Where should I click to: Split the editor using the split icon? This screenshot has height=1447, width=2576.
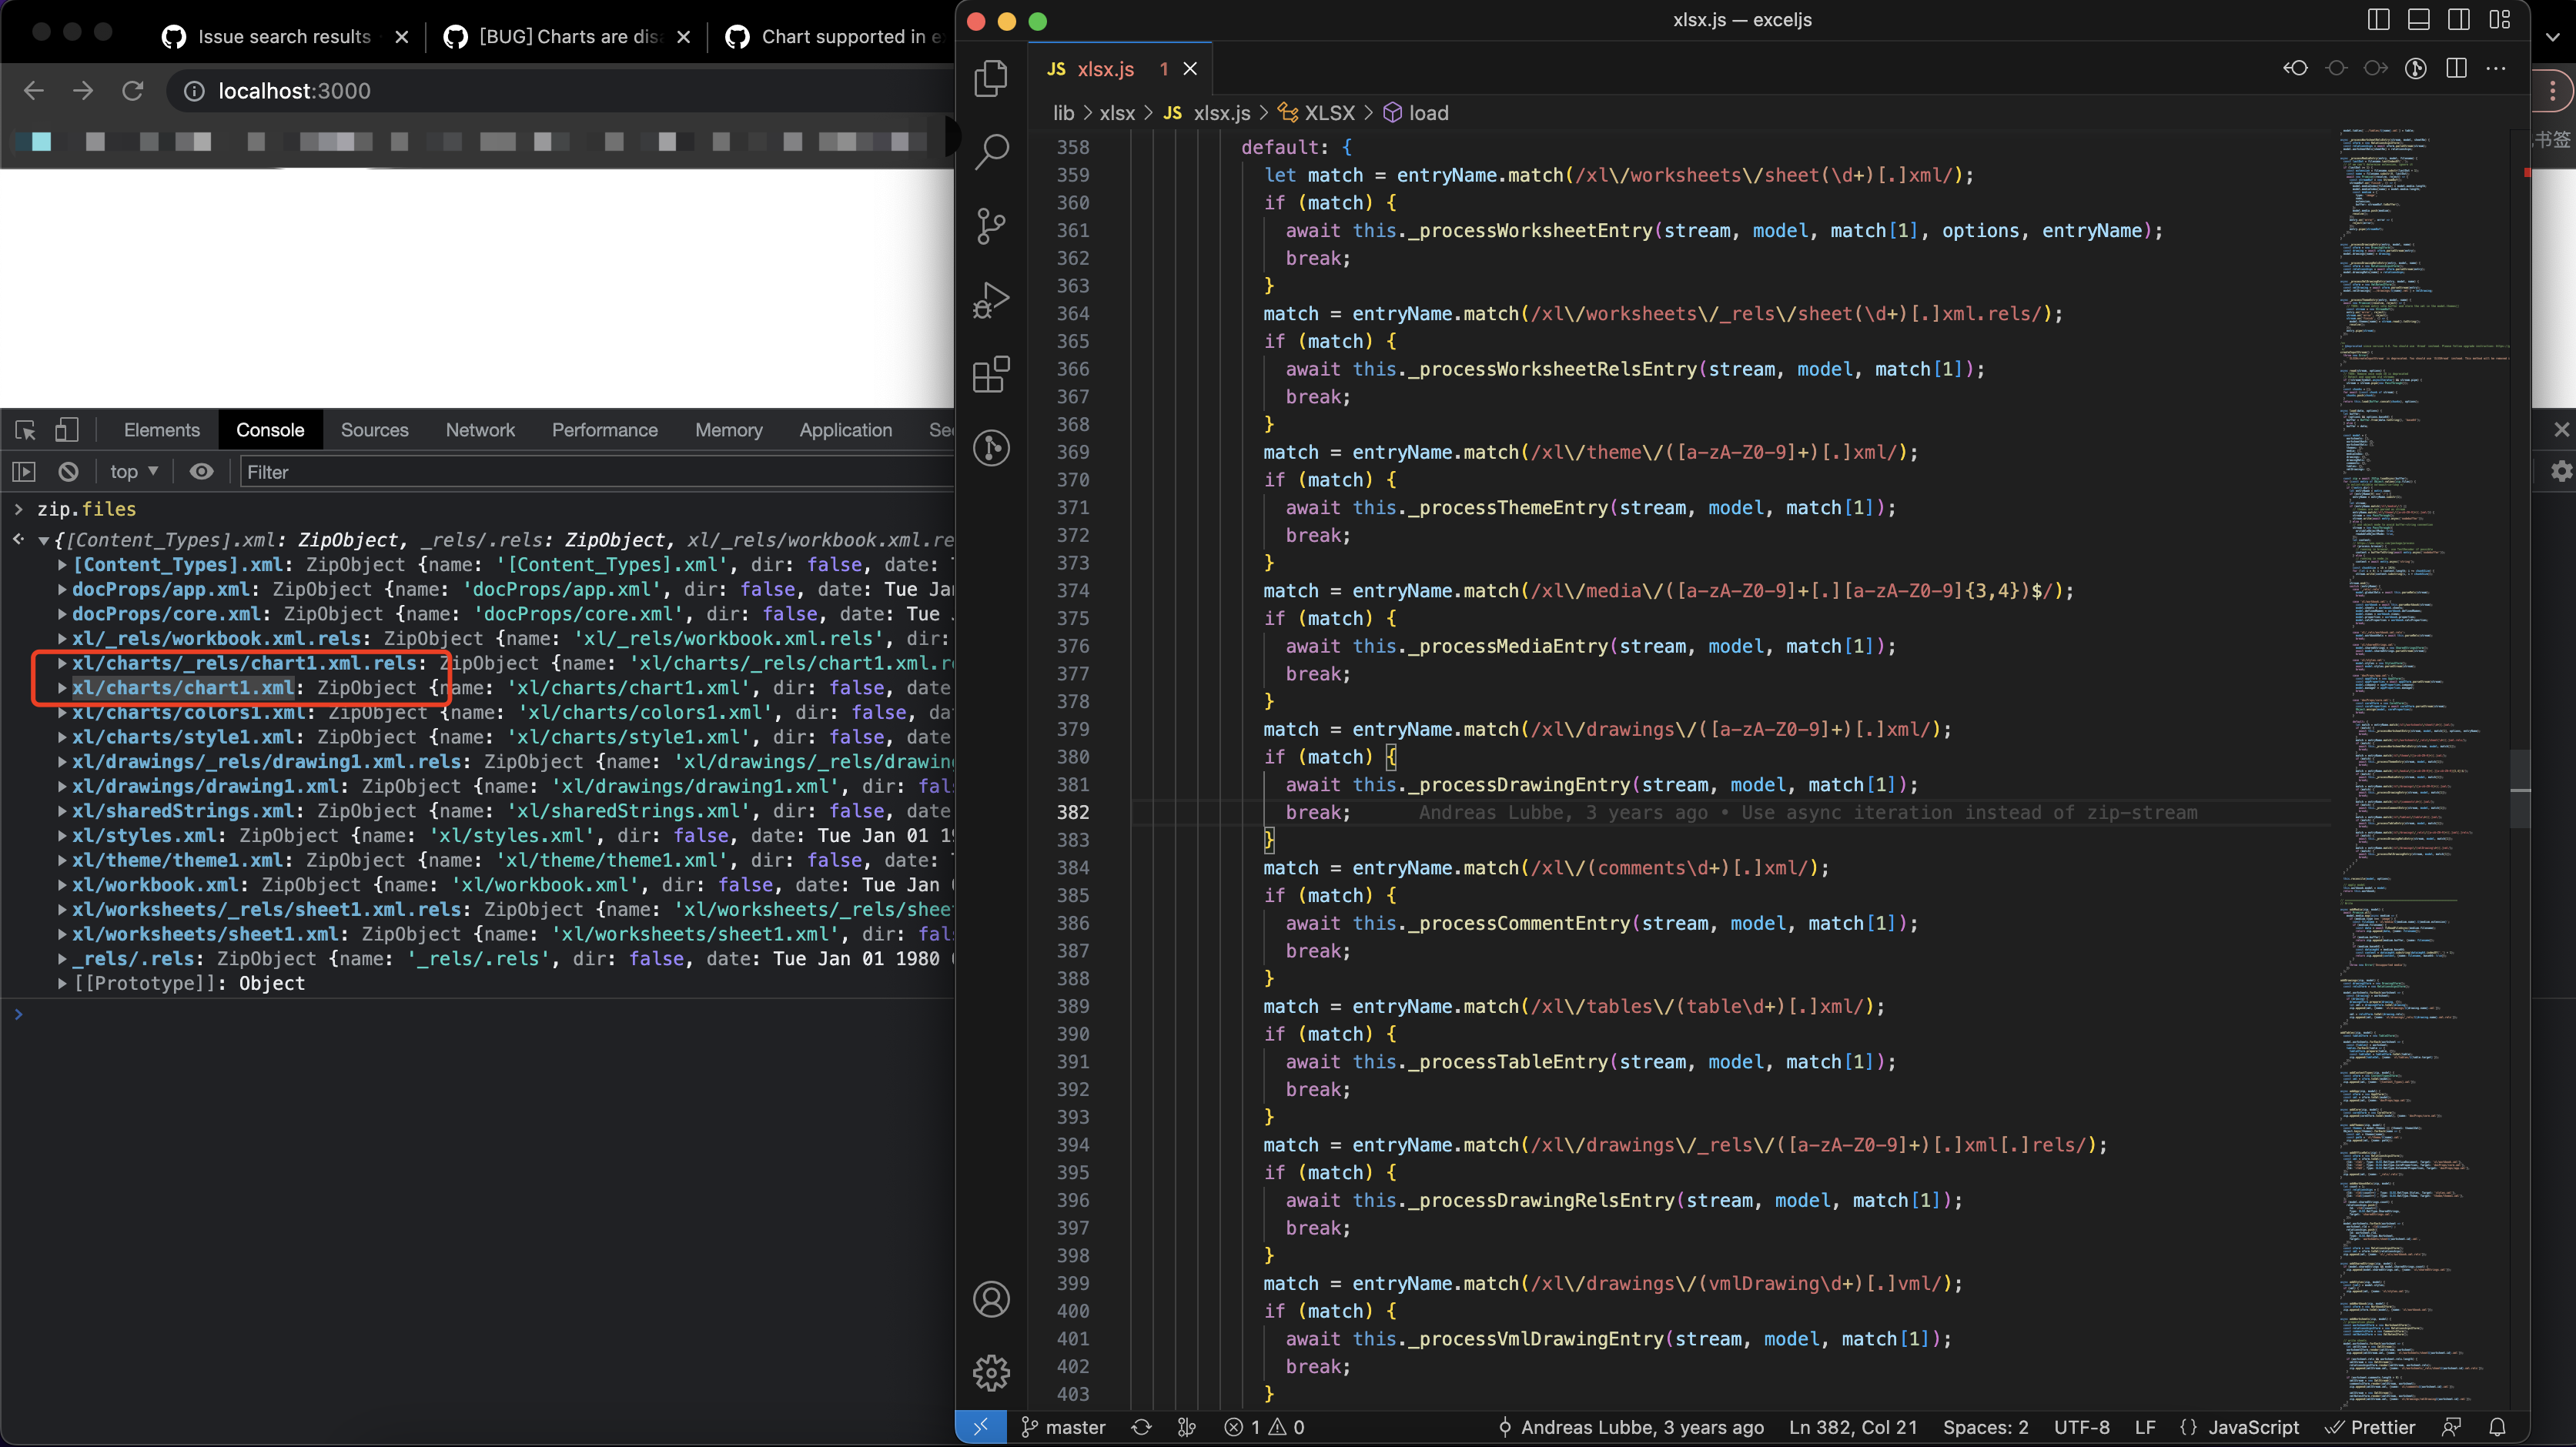coord(2457,68)
